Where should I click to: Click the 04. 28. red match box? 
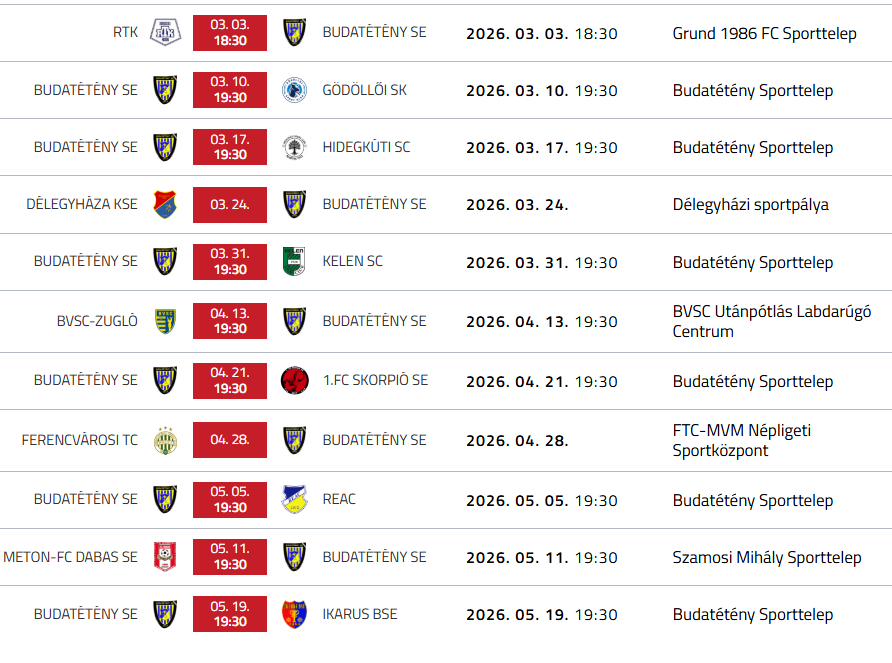pos(230,440)
